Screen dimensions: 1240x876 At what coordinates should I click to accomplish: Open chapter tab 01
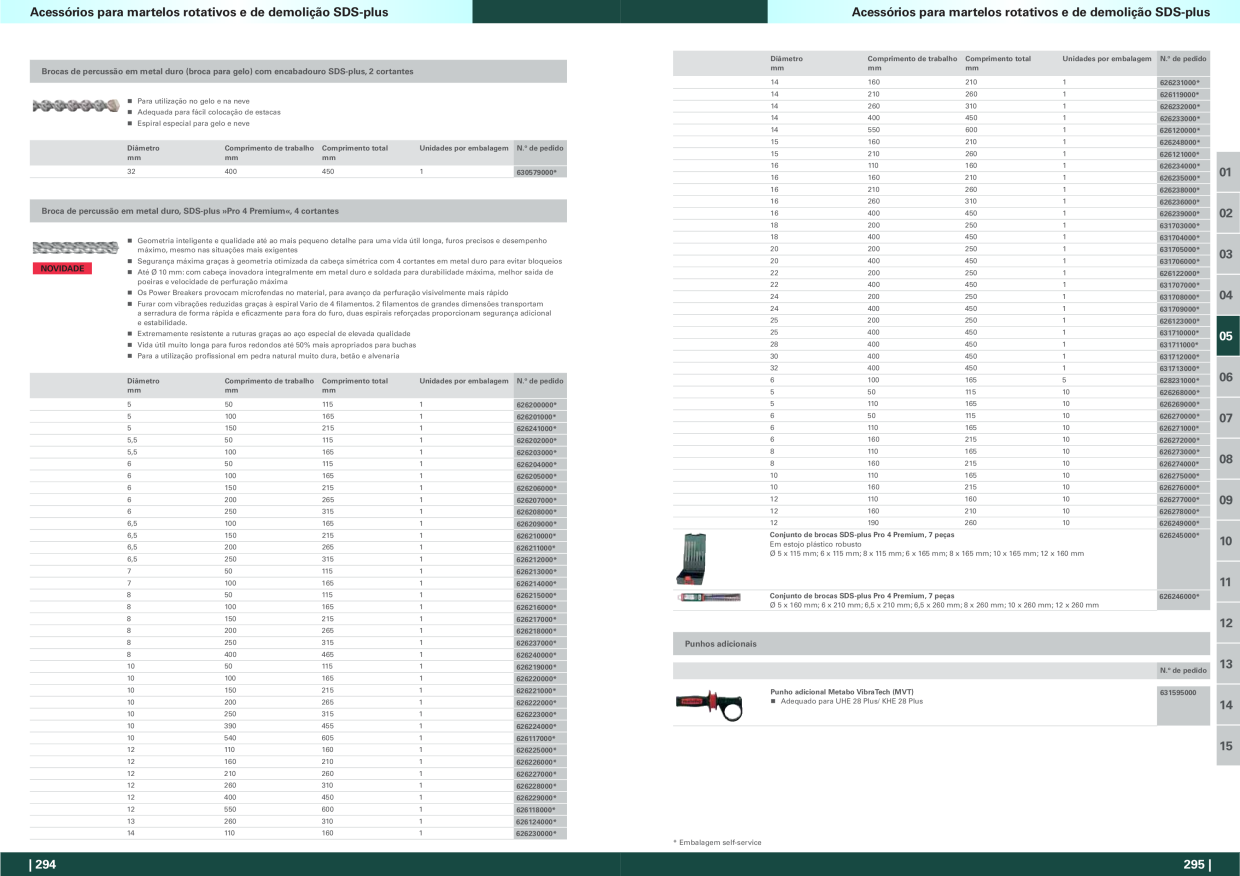pos(1227,173)
